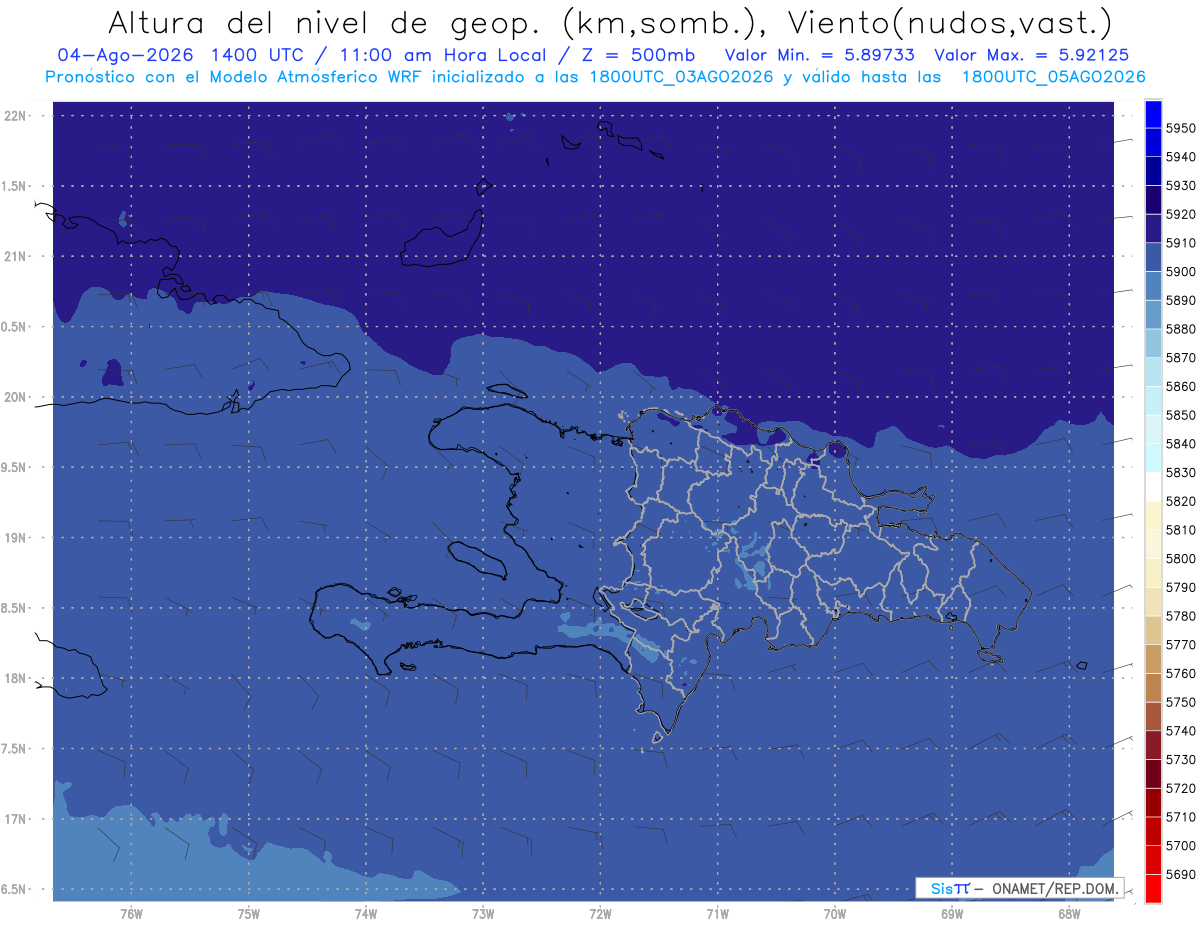Click the 5820 legend label
The image size is (1200, 927).
[x=1180, y=501]
